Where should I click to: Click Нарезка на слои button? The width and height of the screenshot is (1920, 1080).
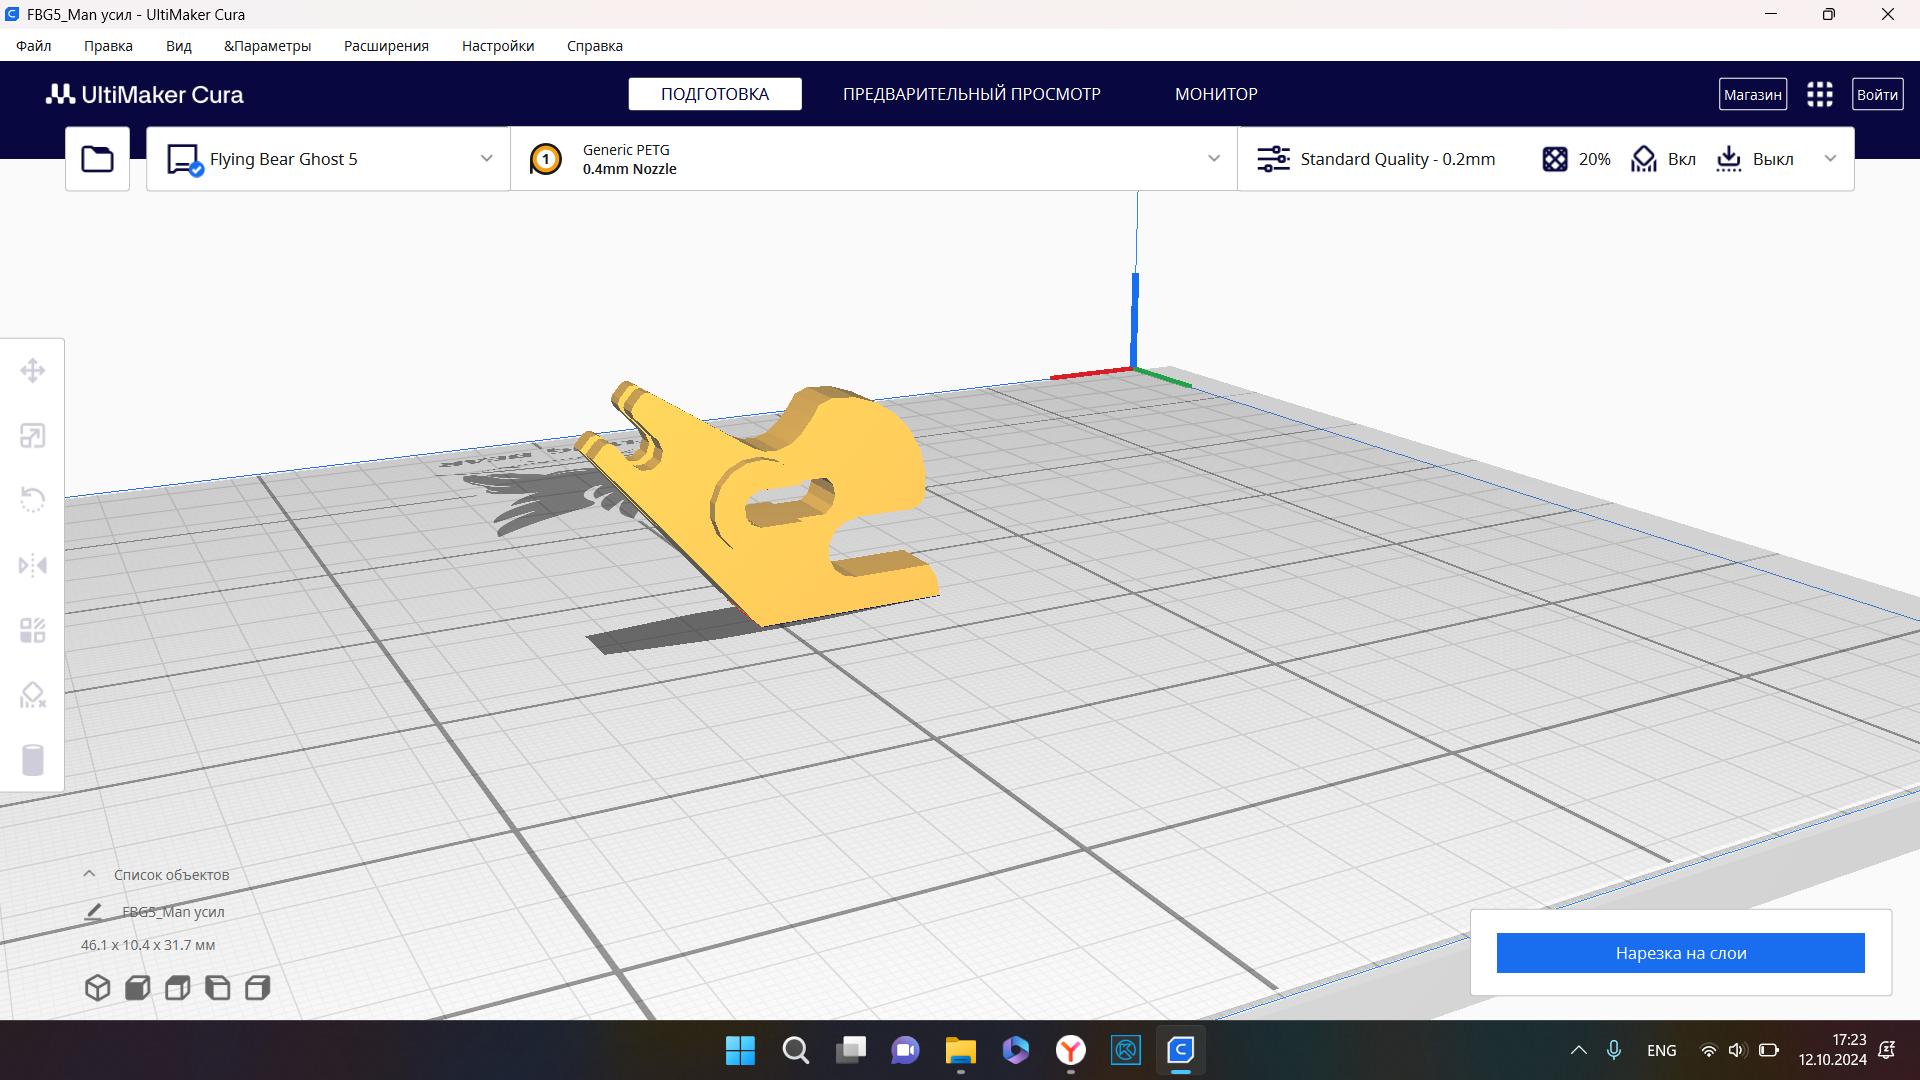(x=1680, y=953)
